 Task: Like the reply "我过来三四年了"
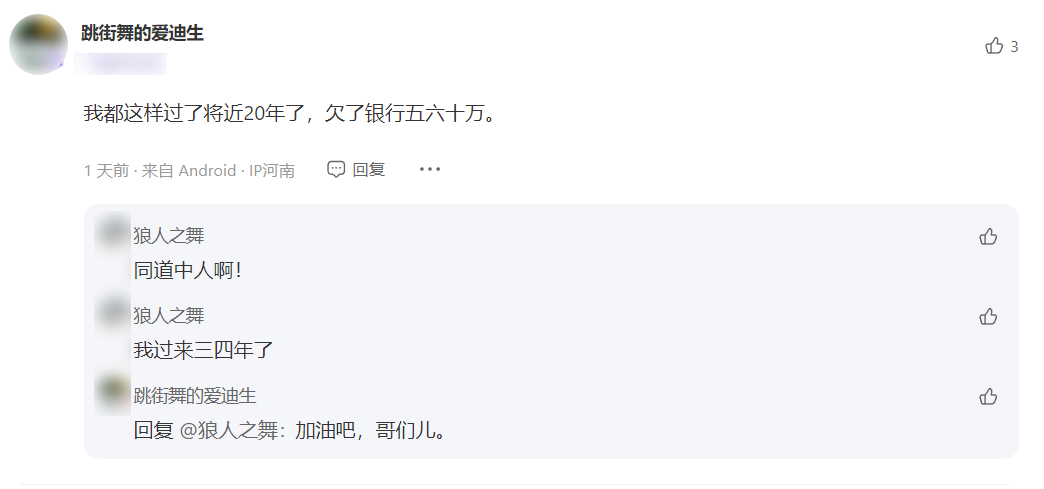click(x=988, y=316)
